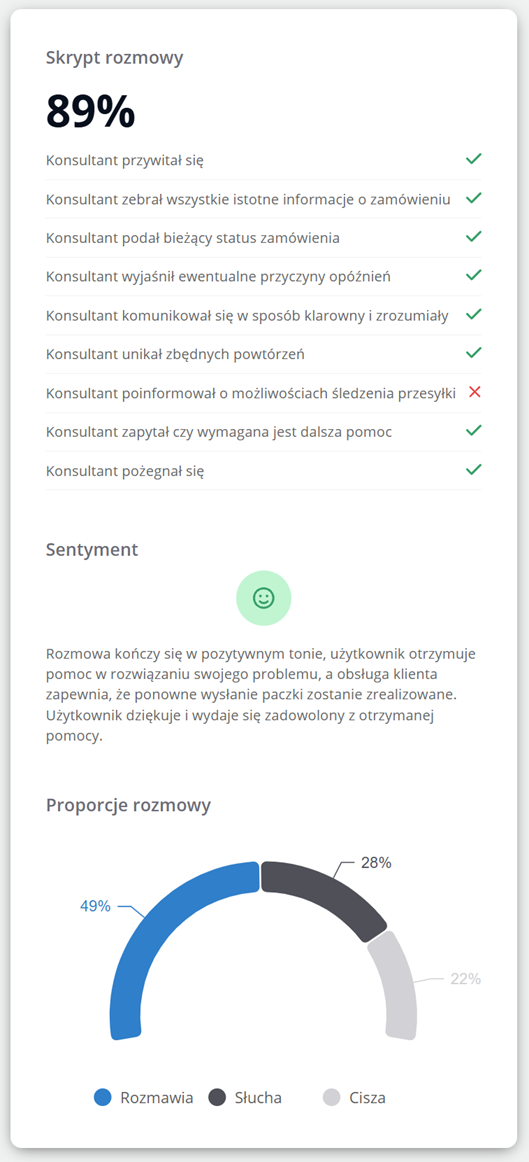Click the checkmark for 'unikał zbędnych powtórzeń'
Screen dimensions: 529x1162
(x=473, y=353)
